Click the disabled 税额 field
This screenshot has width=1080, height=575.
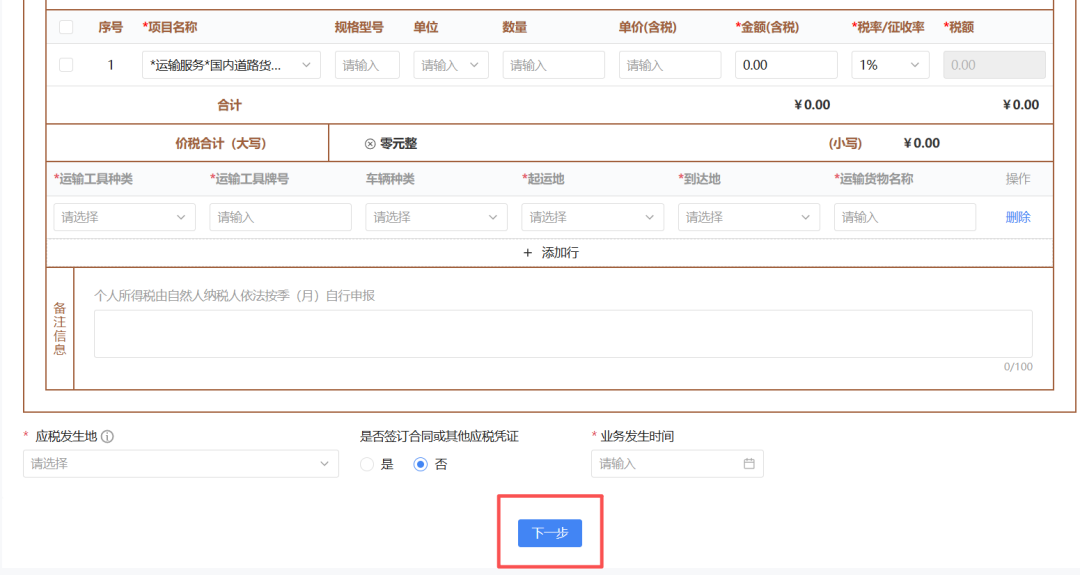tap(994, 65)
